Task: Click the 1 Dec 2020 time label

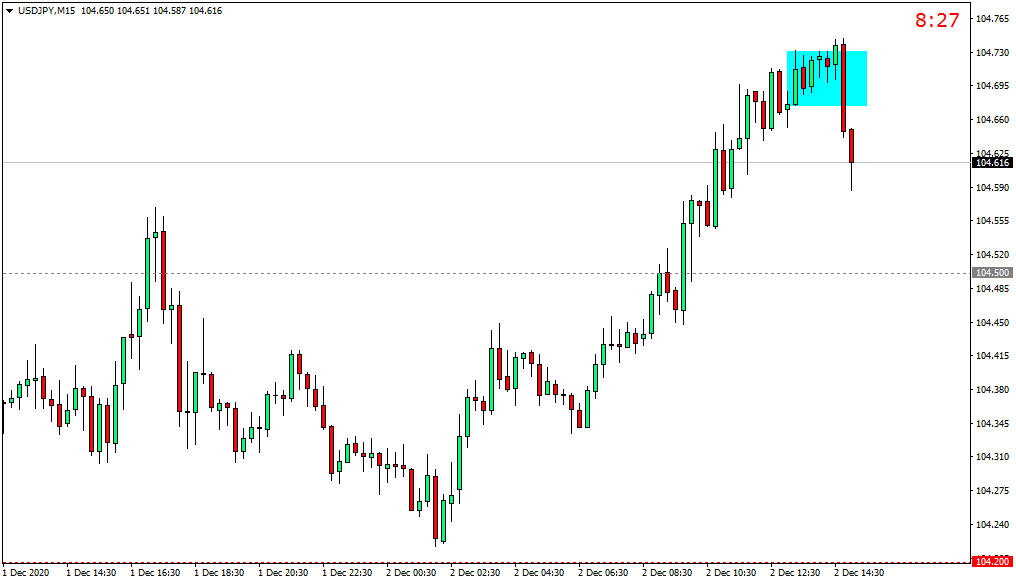Action: 25,573
